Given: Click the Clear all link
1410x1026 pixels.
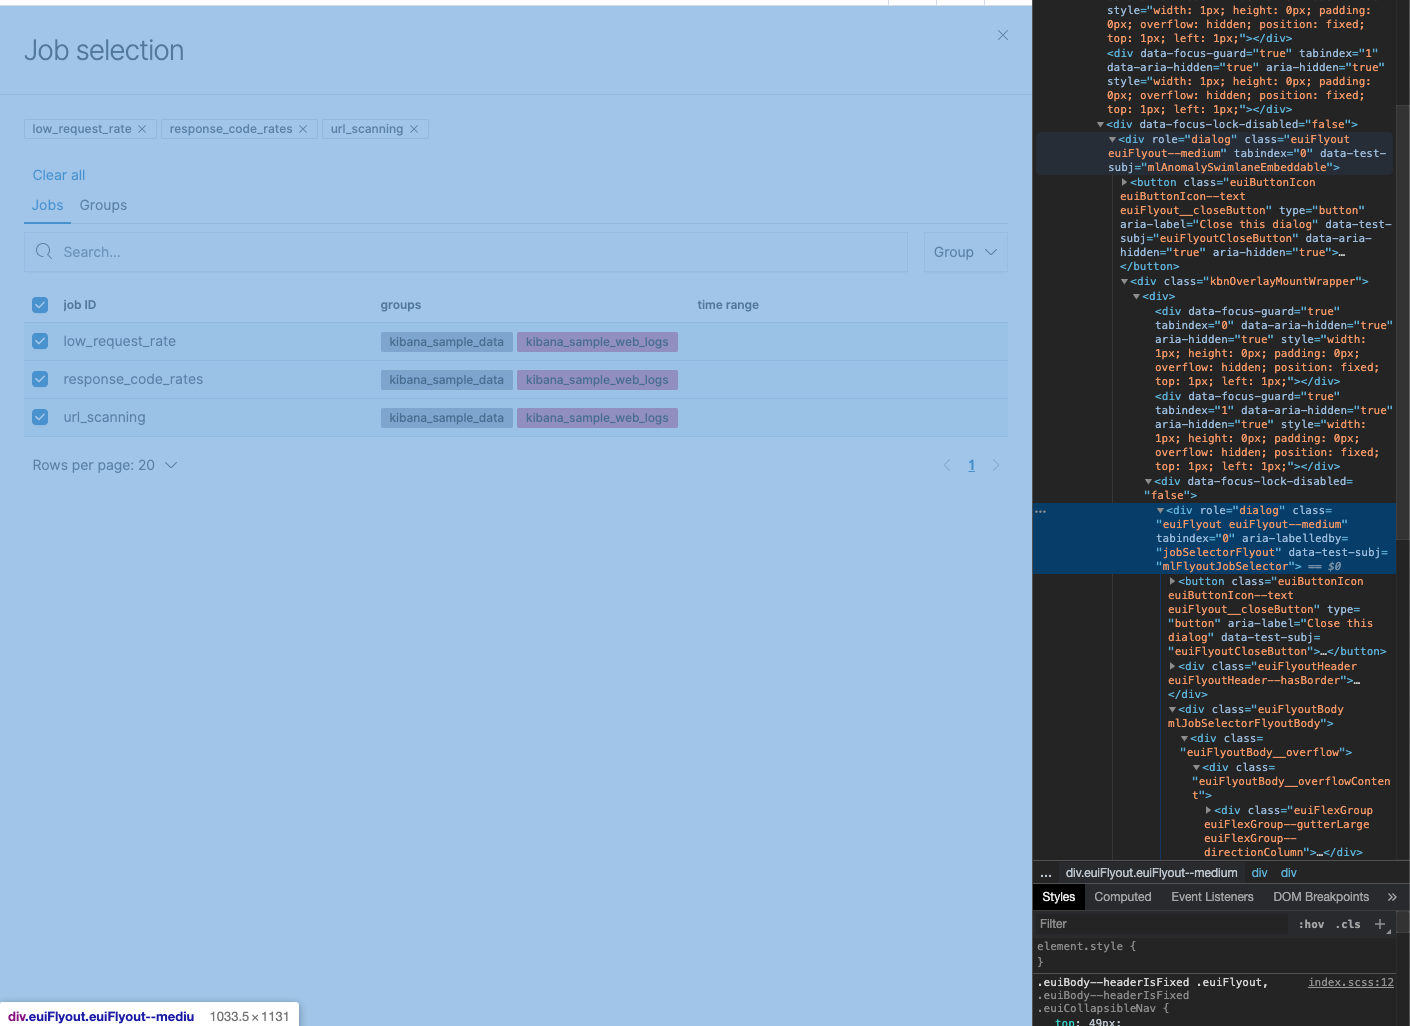Looking at the screenshot, I should click(x=58, y=174).
